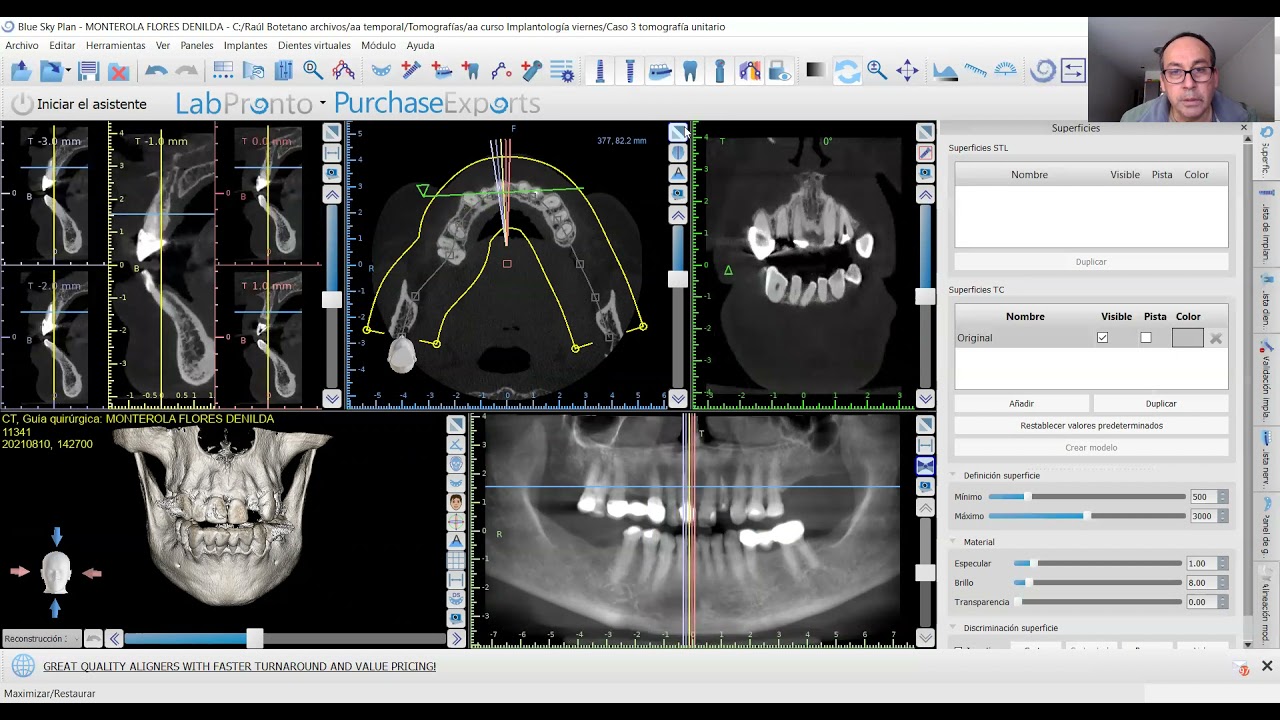Dismiss the advertisement banner with X

pyautogui.click(x=1266, y=666)
